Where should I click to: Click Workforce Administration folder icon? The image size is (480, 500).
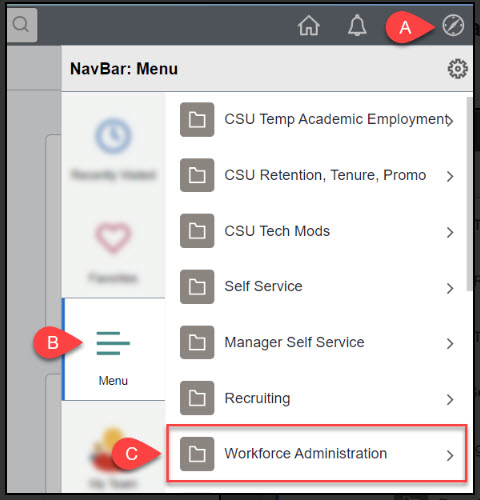tap(197, 454)
